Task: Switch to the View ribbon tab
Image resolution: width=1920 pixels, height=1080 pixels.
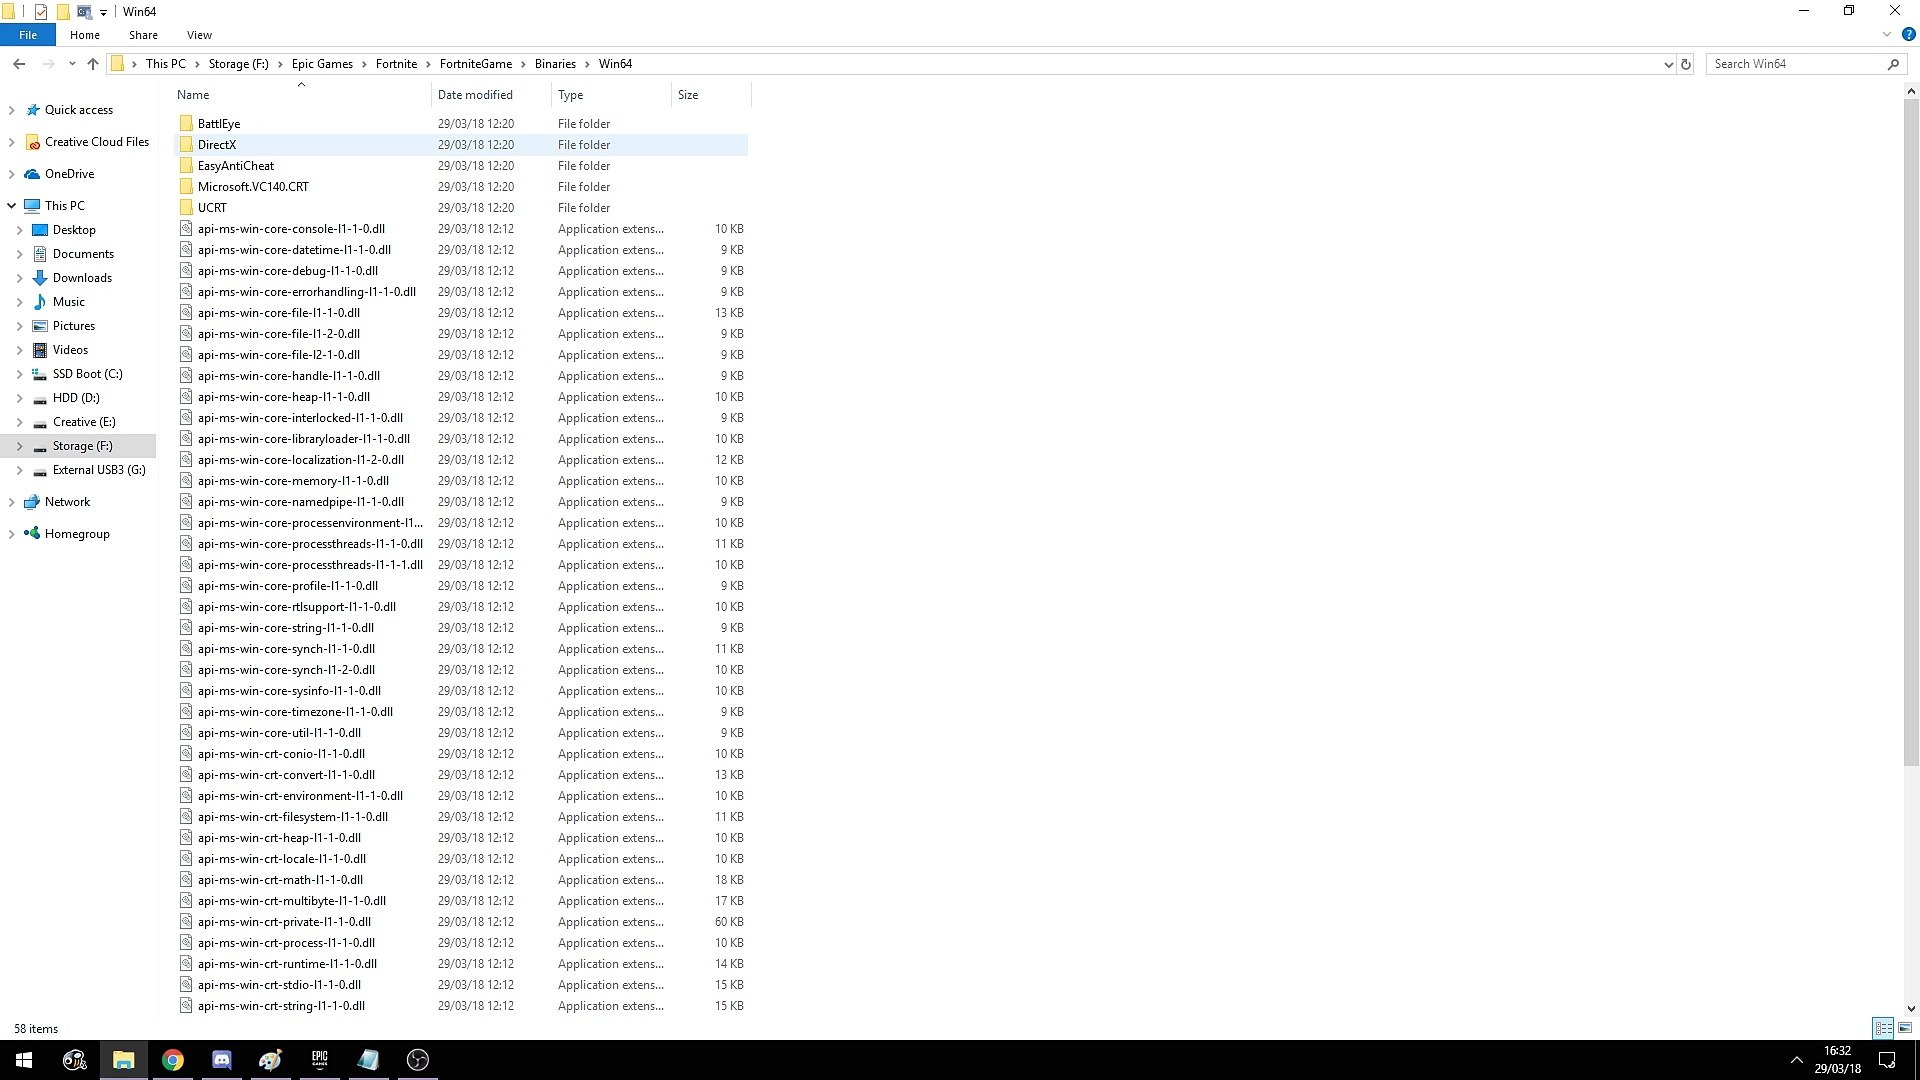Action: [x=199, y=35]
